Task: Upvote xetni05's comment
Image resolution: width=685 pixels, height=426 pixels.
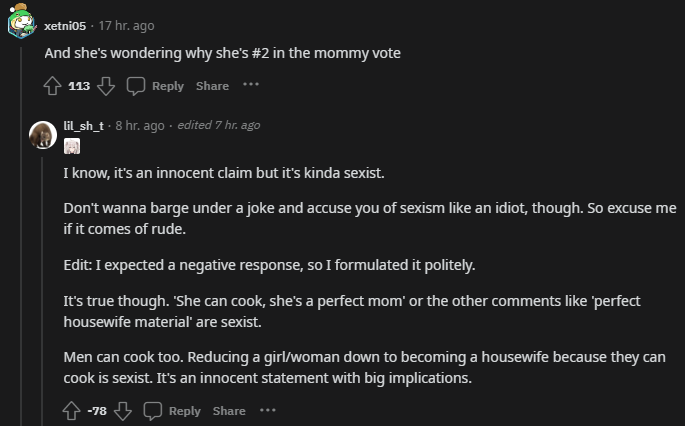Action: pyautogui.click(x=52, y=86)
